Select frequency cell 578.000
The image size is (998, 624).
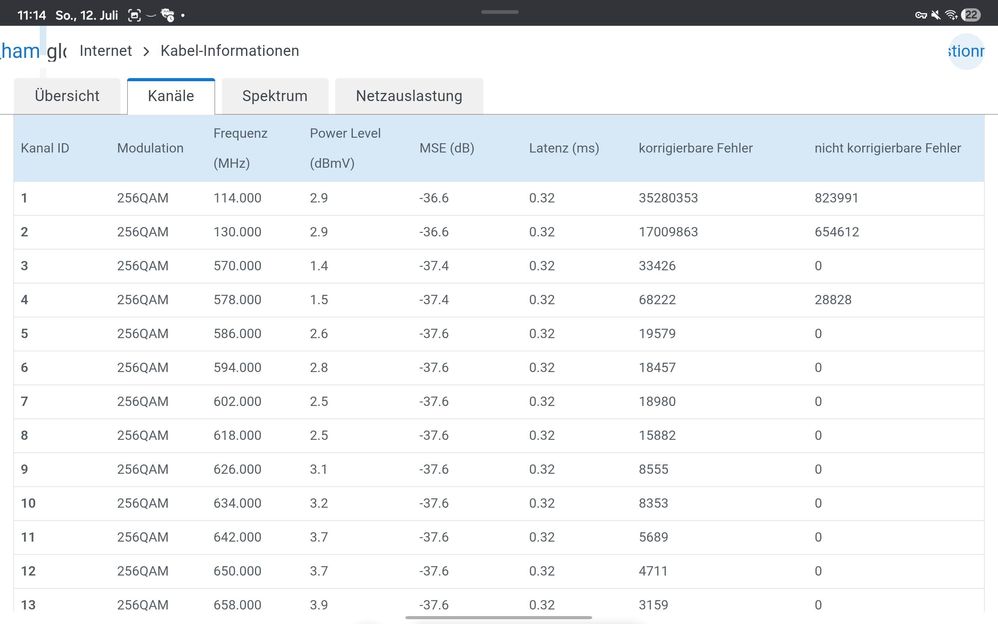237,300
